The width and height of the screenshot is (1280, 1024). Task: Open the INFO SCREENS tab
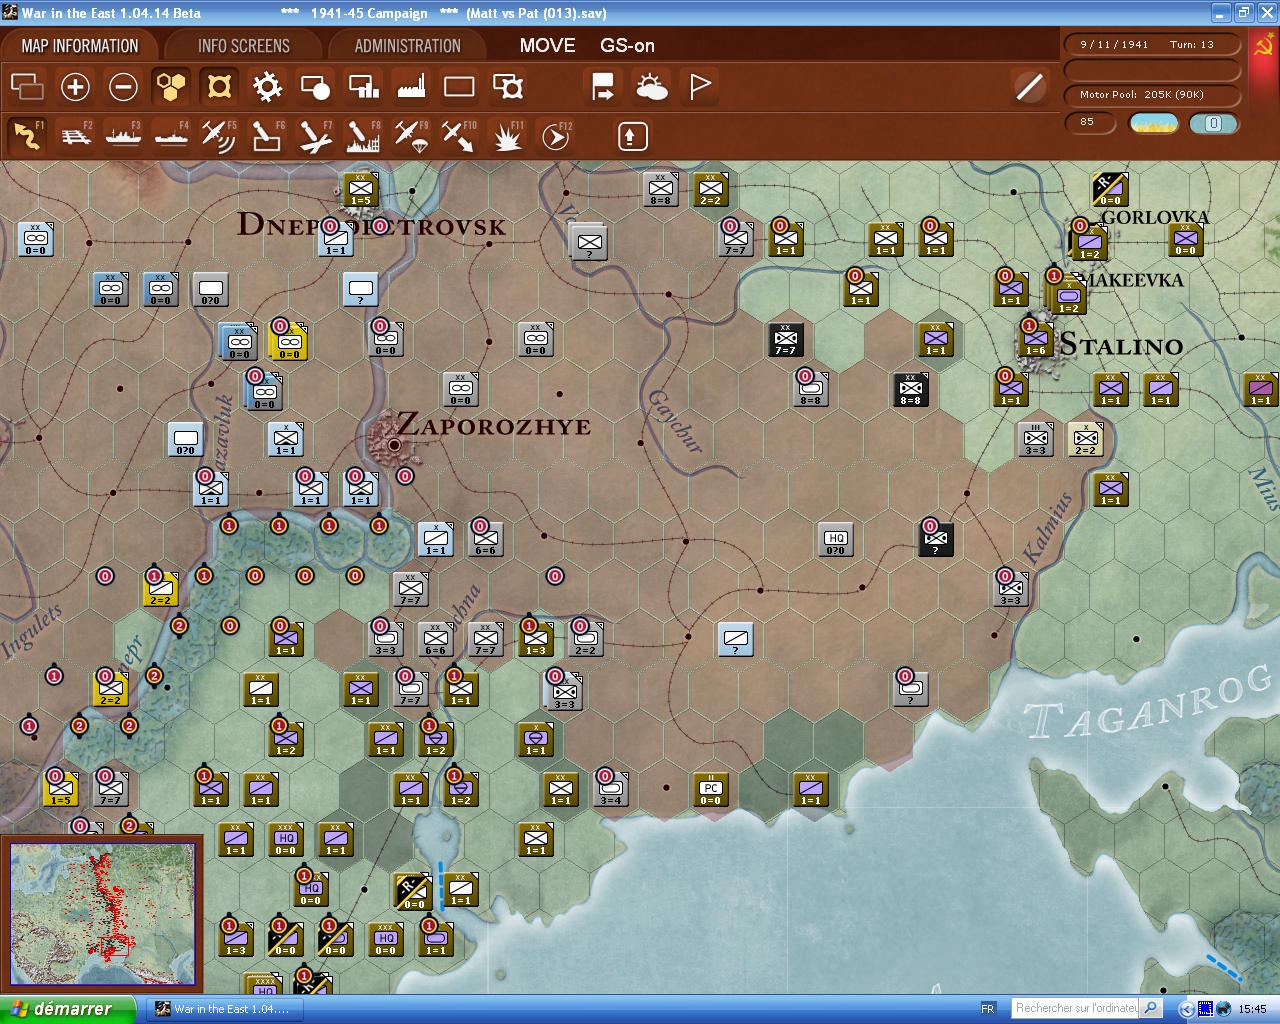click(244, 46)
